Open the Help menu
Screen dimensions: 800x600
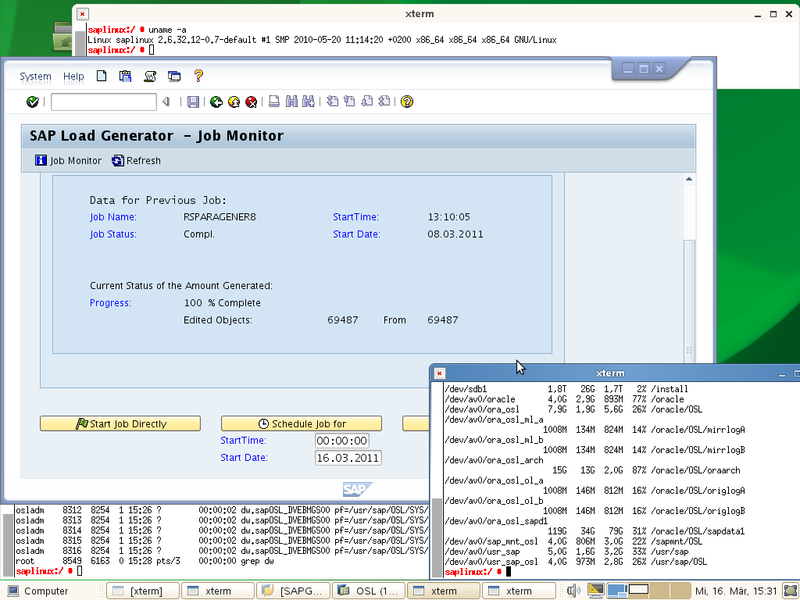[73, 77]
